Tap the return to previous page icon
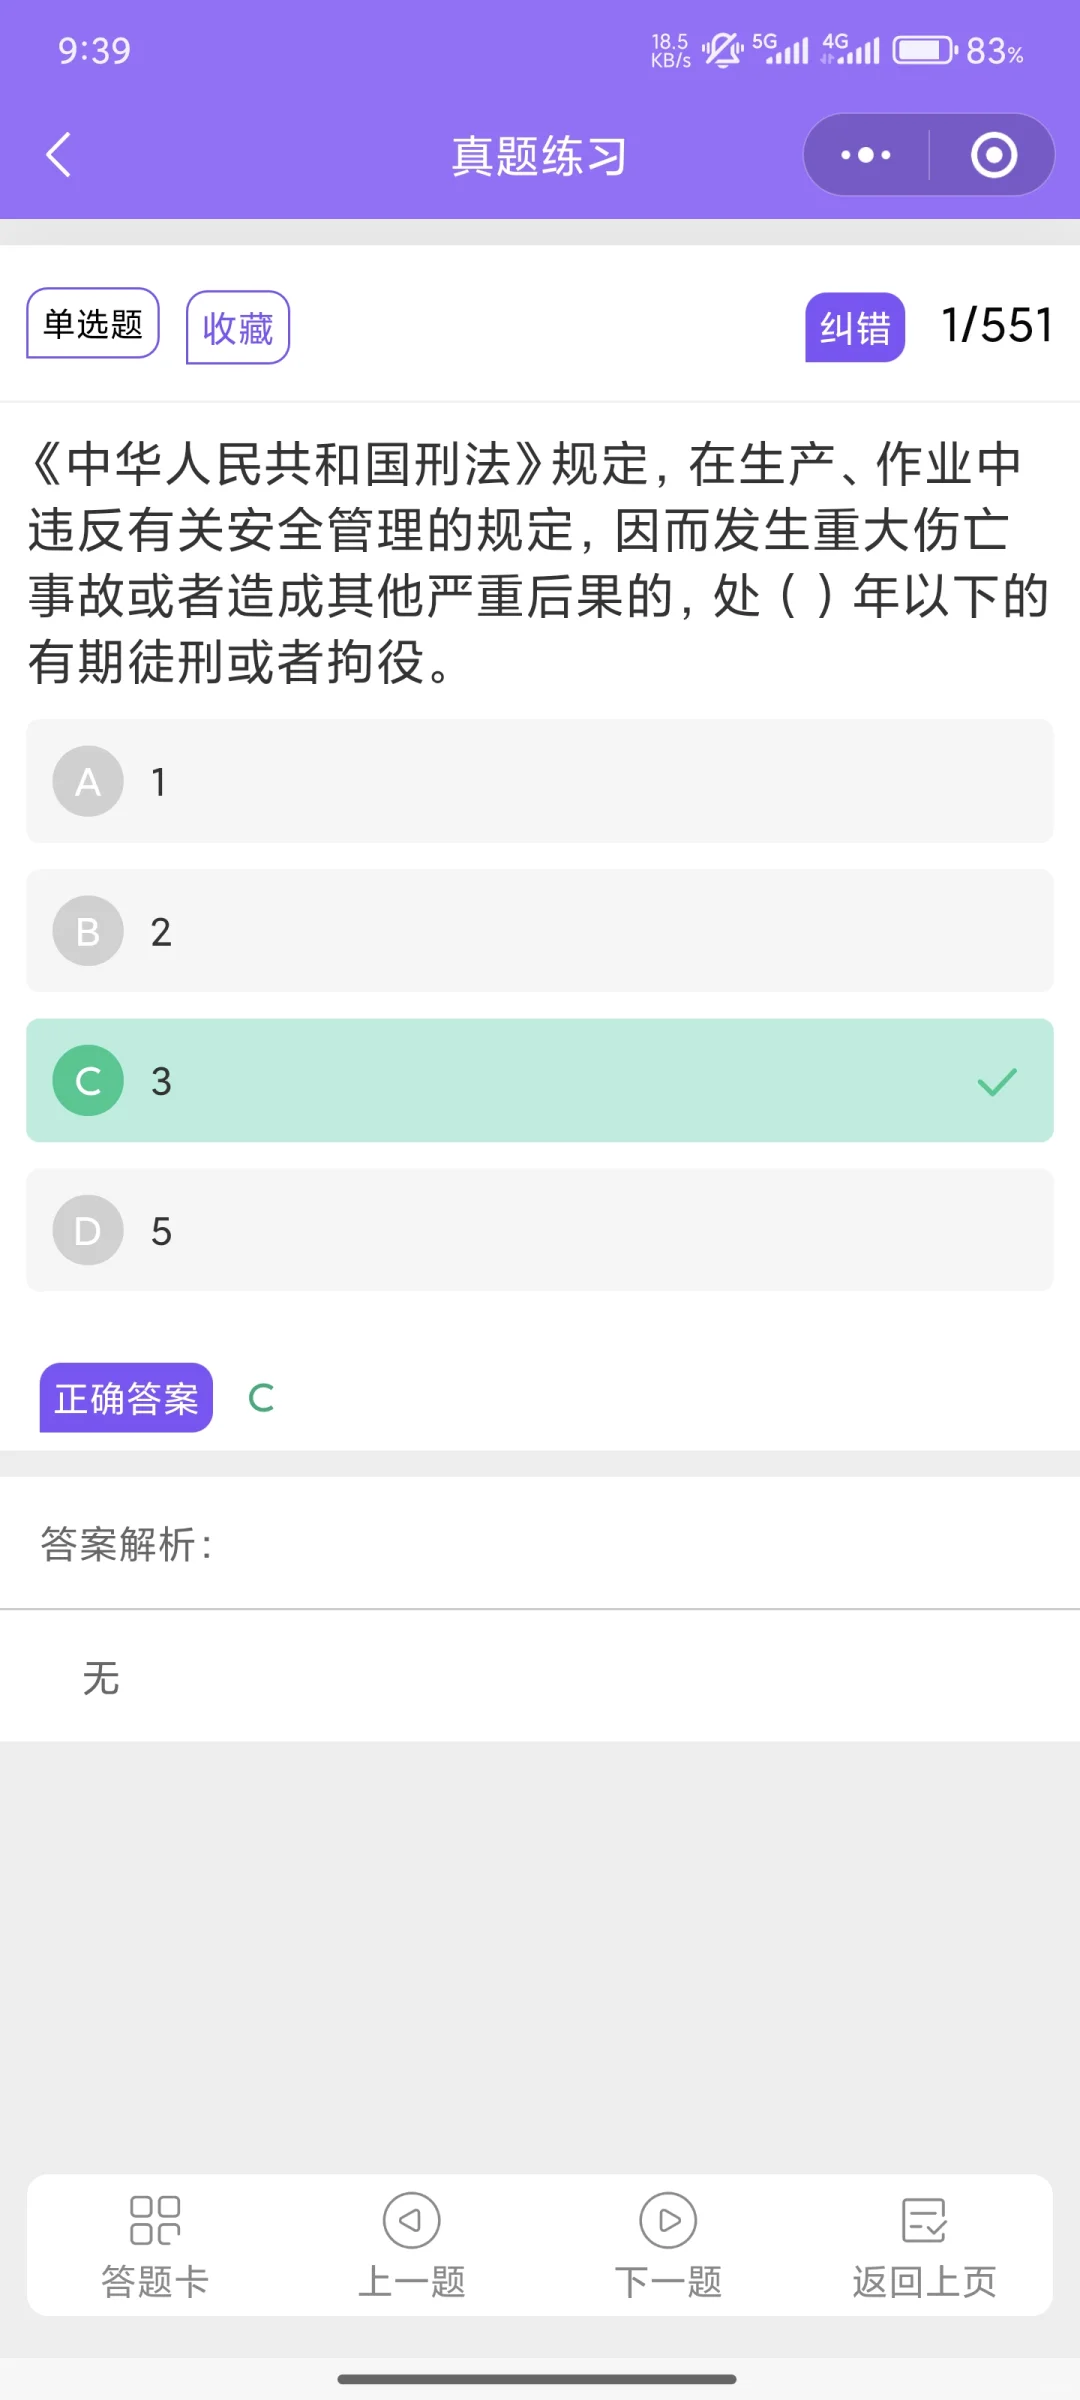 [x=924, y=2220]
